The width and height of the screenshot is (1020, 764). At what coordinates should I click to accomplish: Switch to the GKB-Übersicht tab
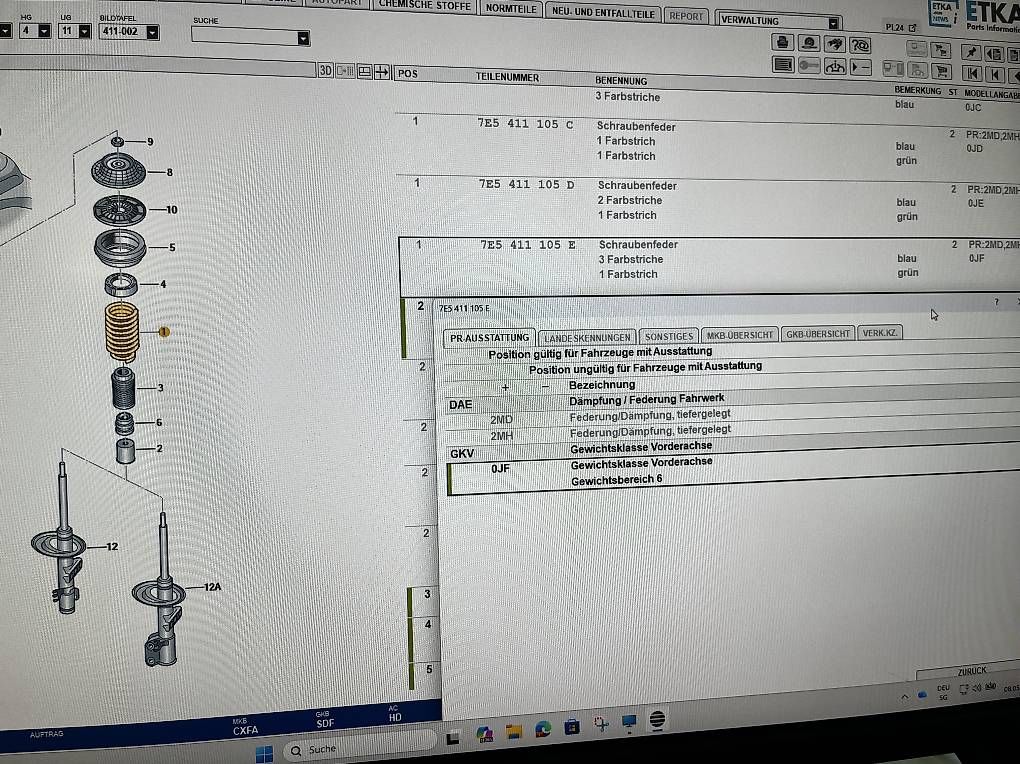818,333
